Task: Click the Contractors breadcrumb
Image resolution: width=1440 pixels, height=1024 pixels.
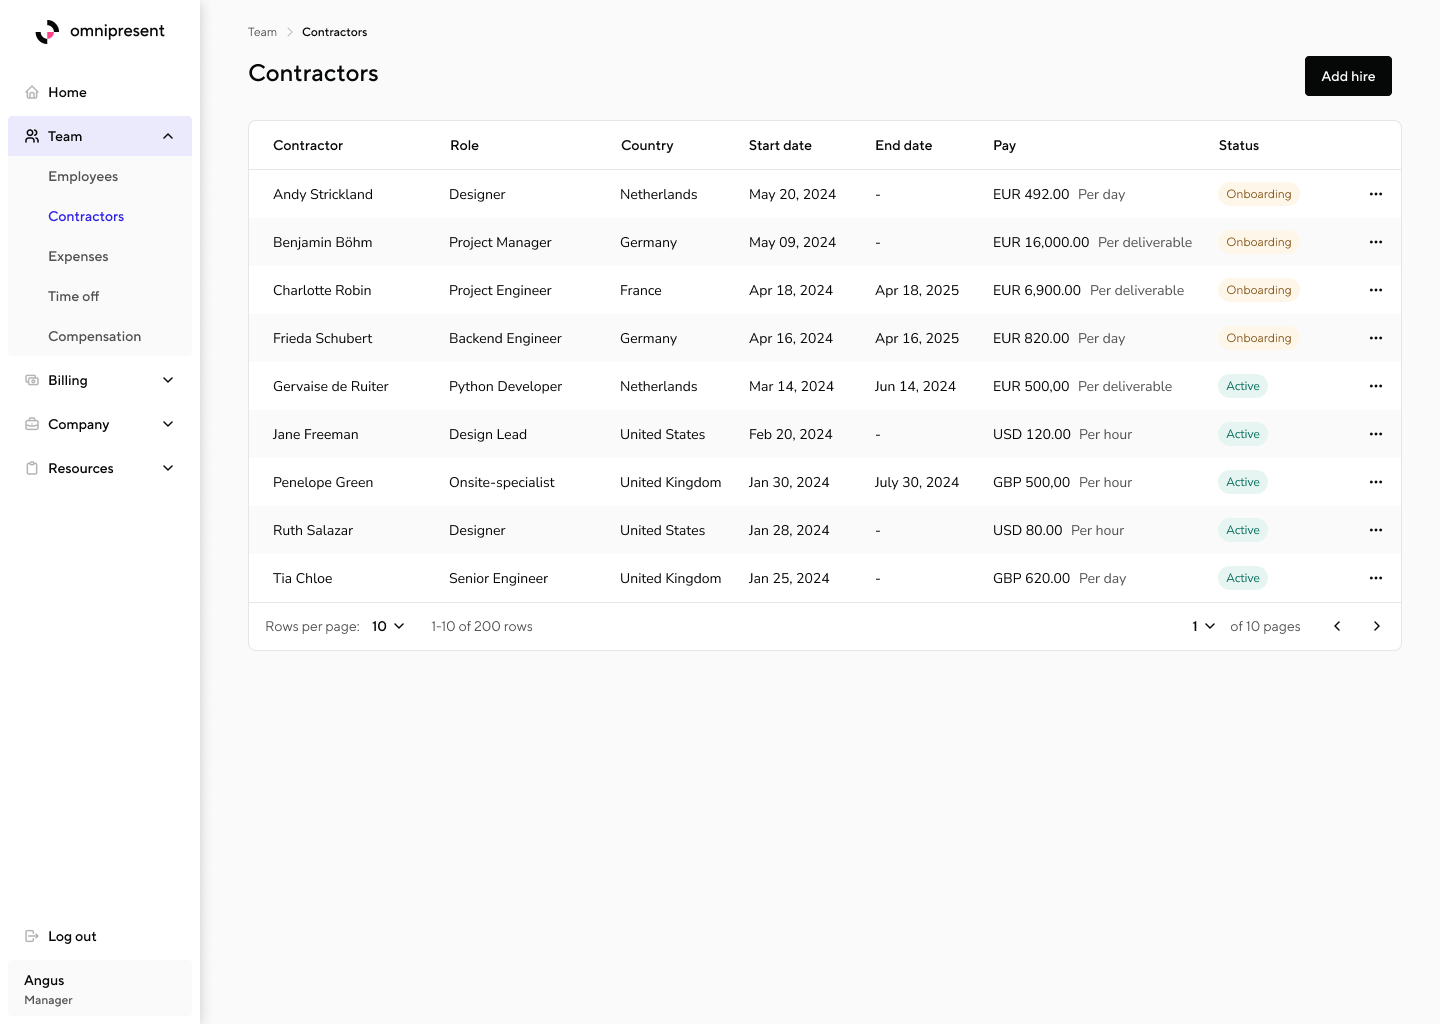Action: point(334,32)
